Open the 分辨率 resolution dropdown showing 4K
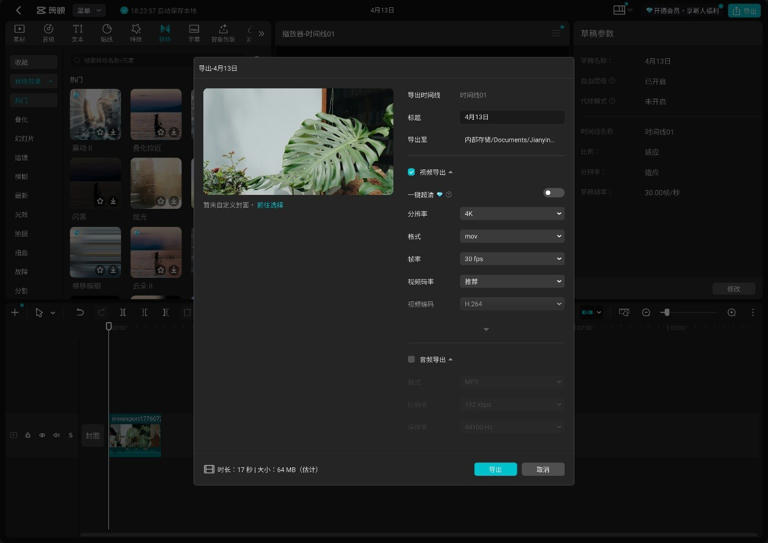768x543 pixels. (x=511, y=214)
